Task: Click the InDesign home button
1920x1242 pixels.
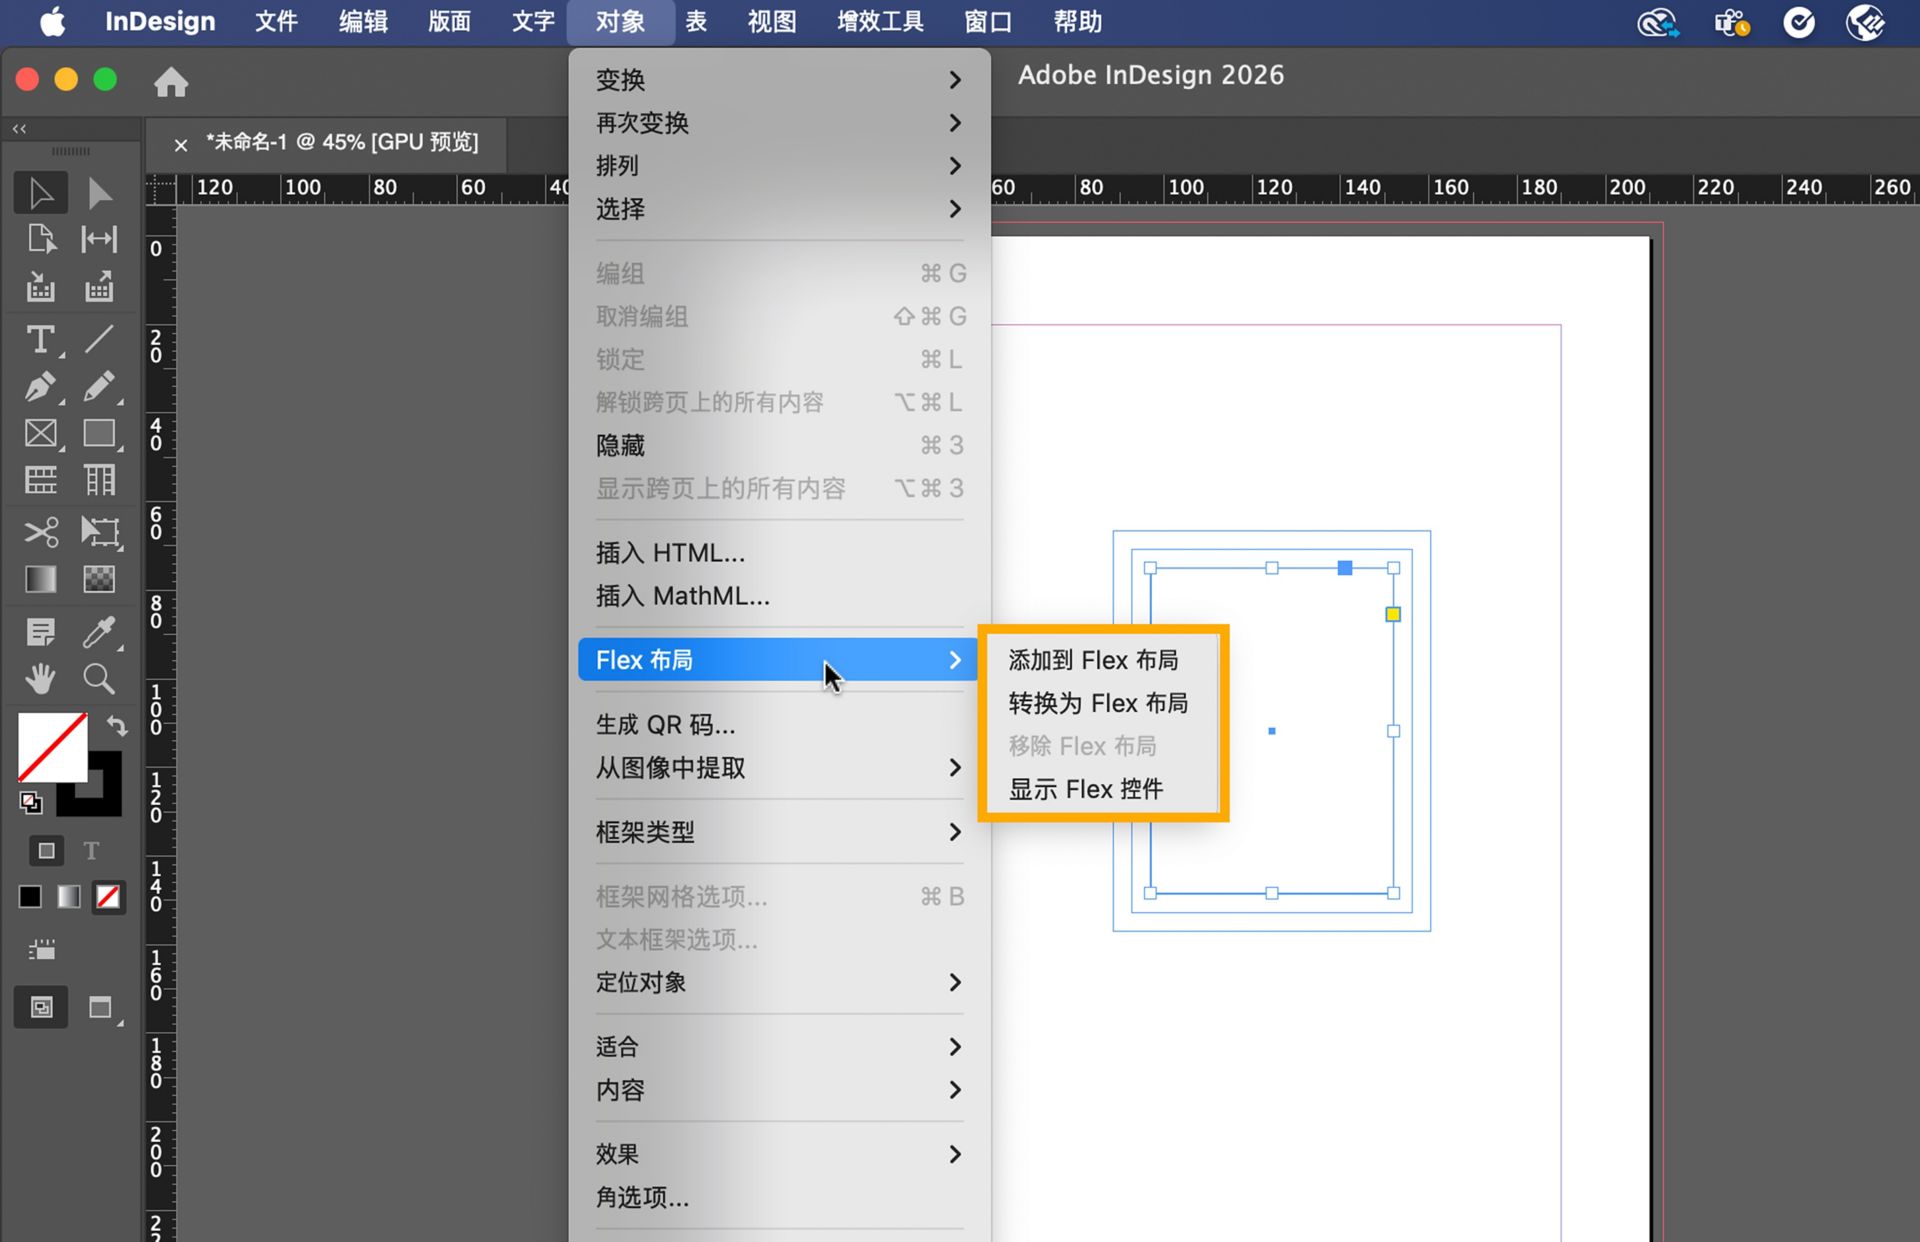Action: click(171, 81)
